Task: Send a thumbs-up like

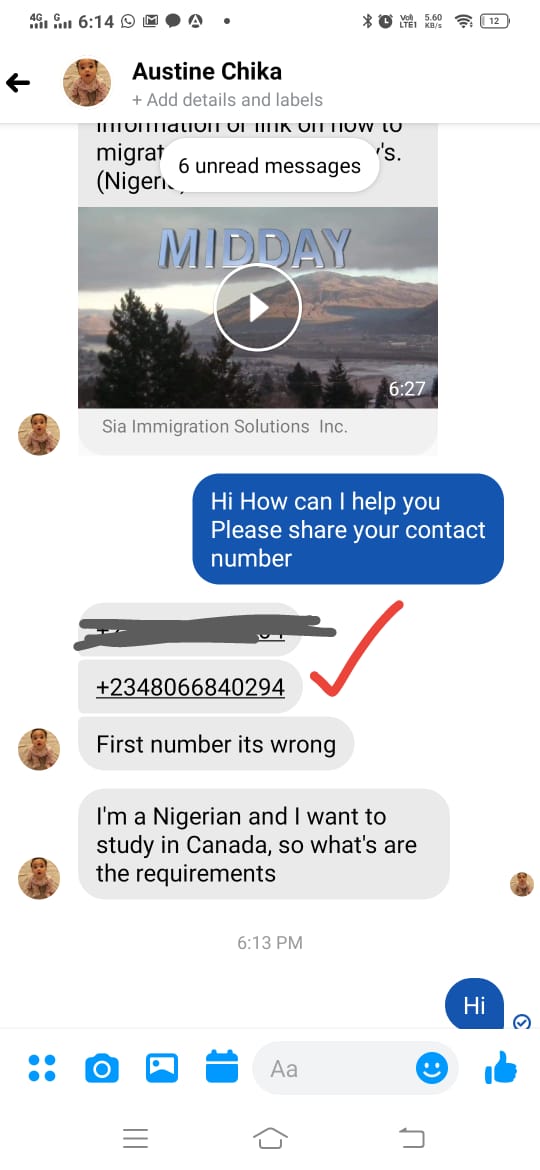Action: point(500,1067)
